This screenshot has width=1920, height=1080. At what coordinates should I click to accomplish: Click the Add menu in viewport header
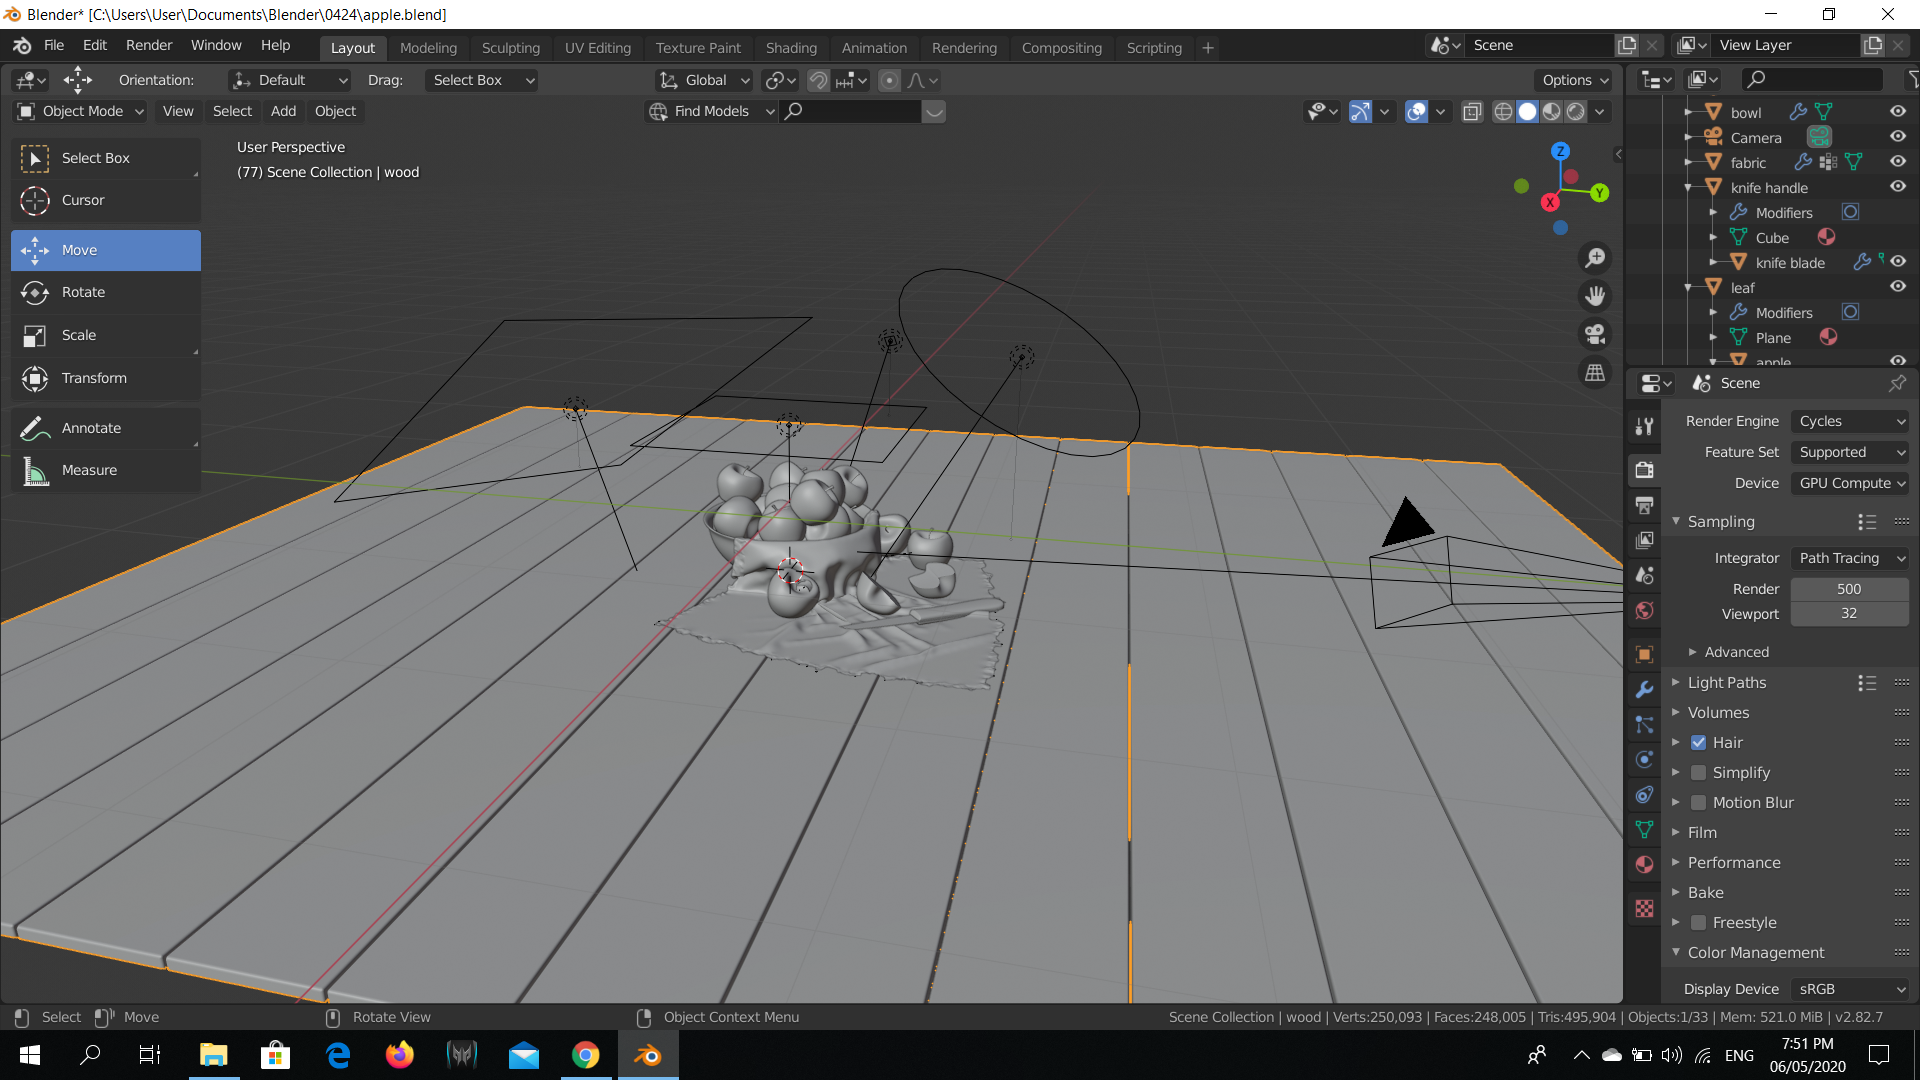pos(283,111)
